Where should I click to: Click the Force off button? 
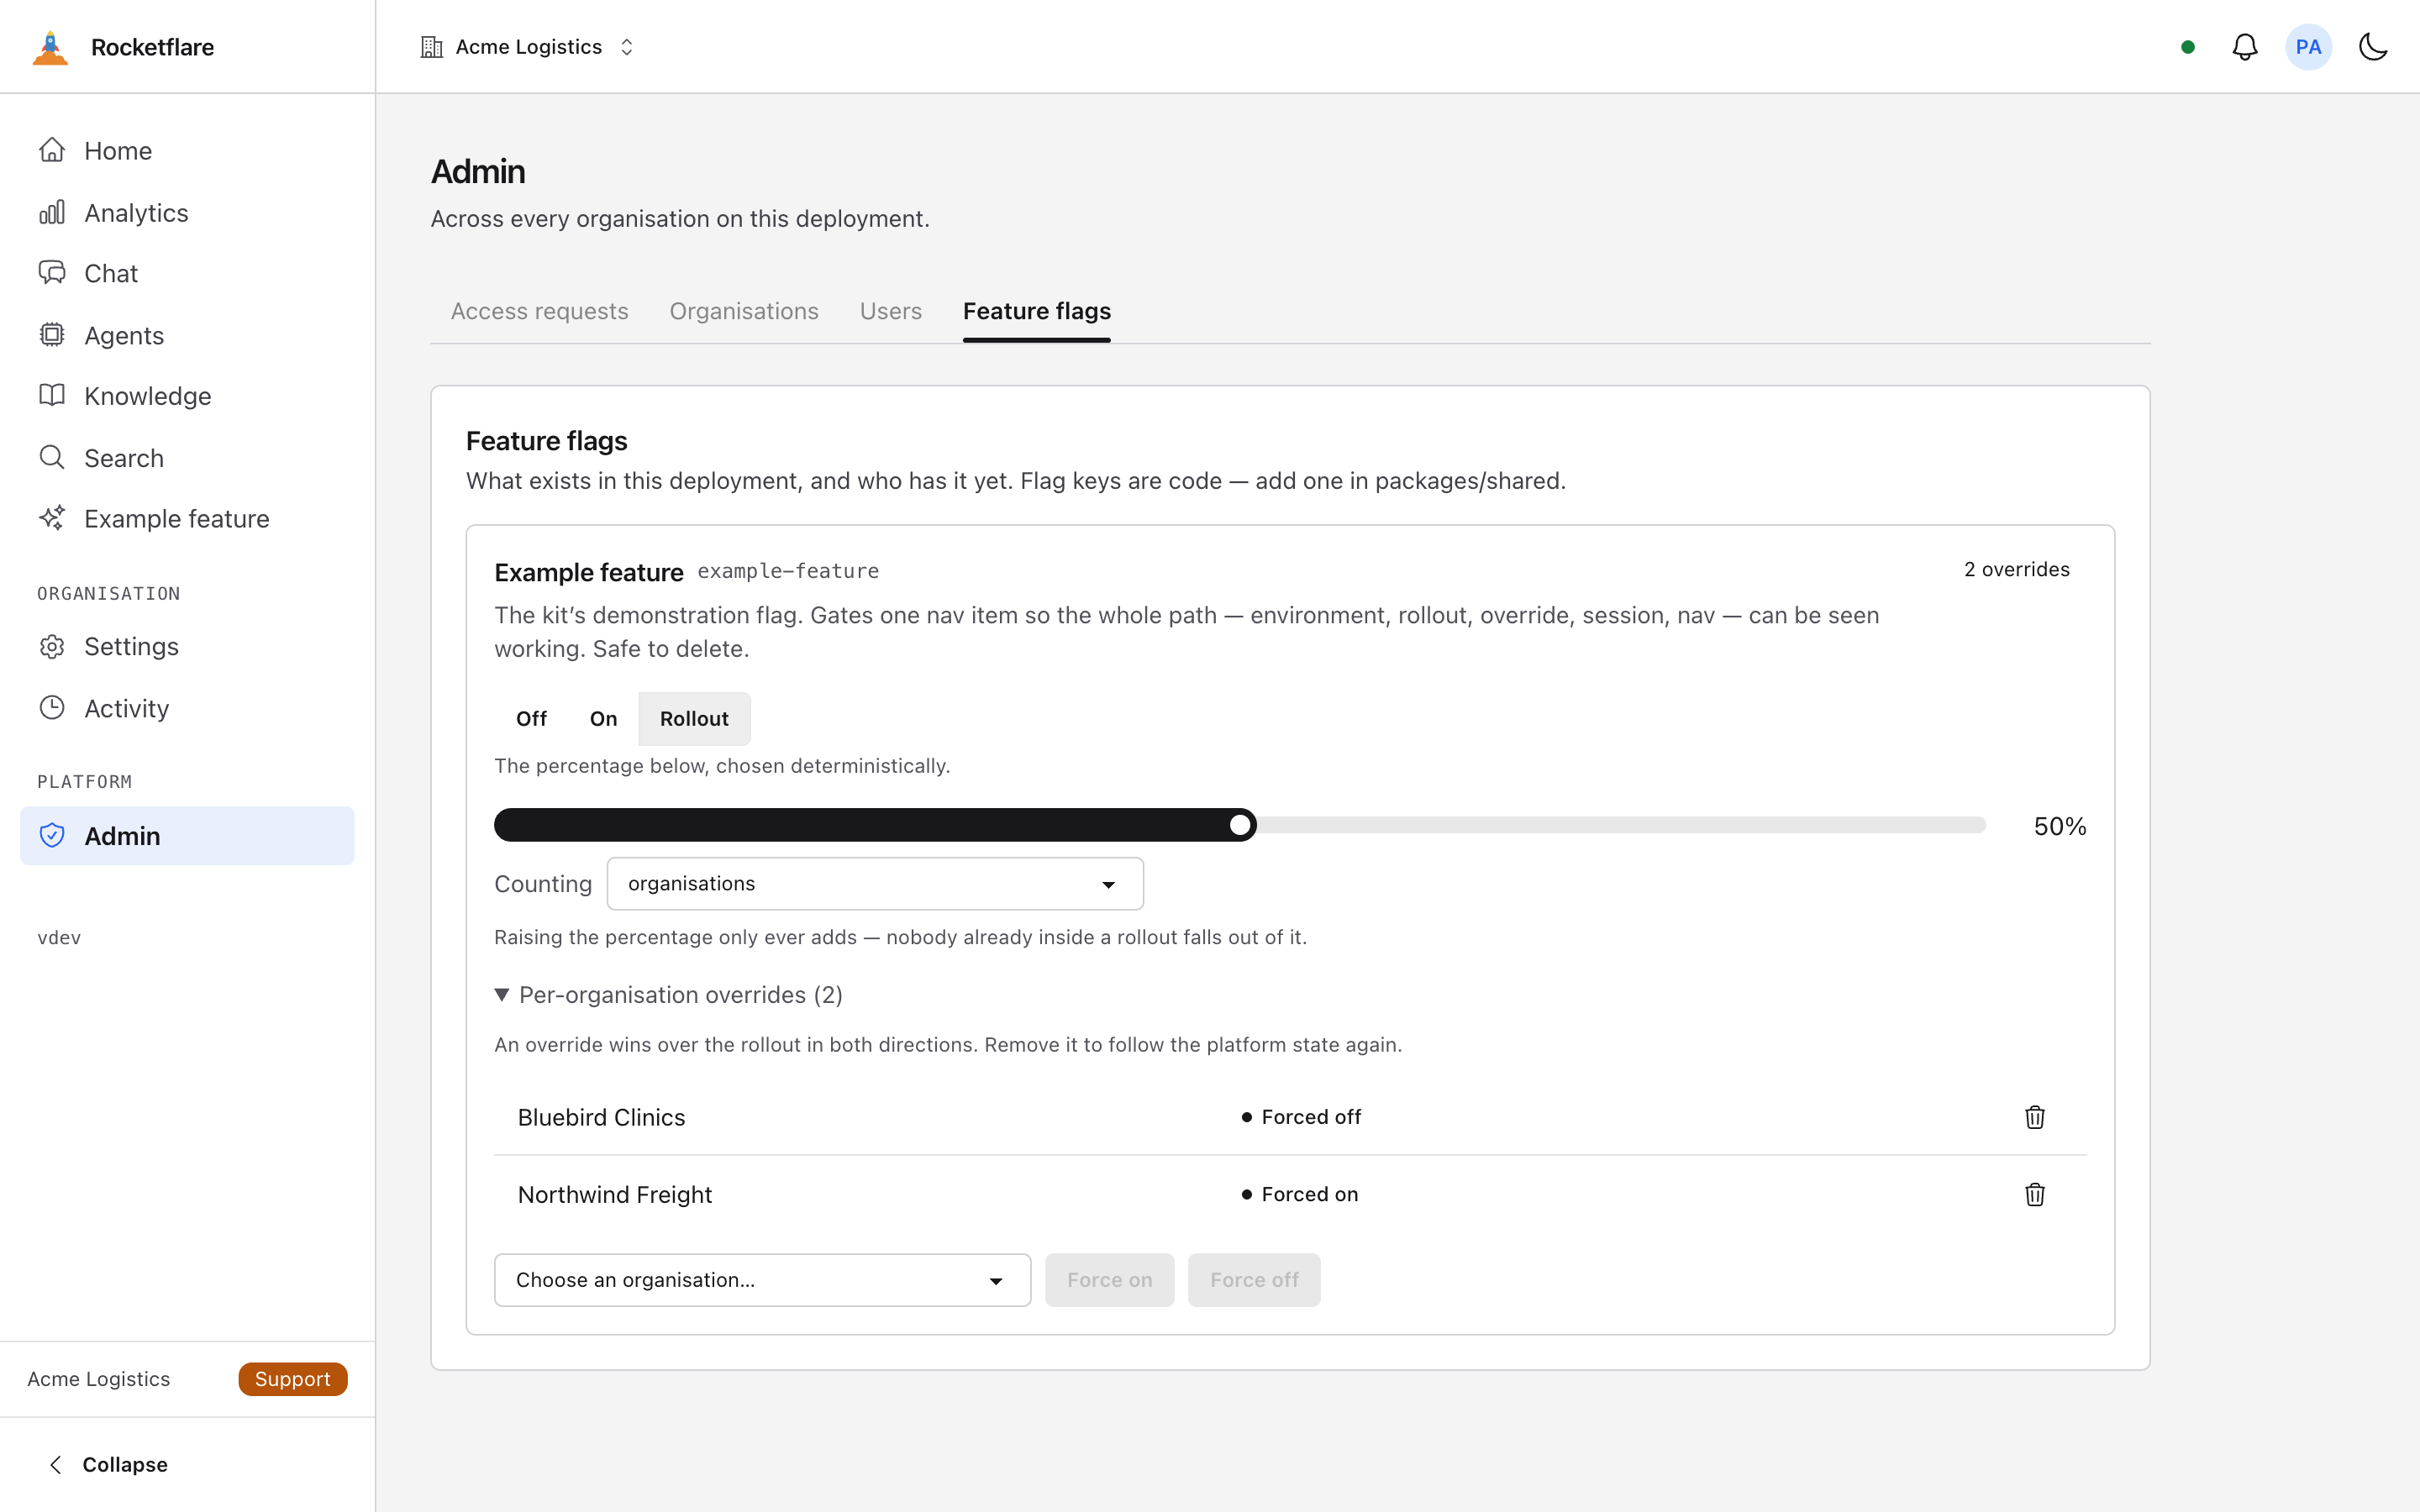(x=1254, y=1280)
